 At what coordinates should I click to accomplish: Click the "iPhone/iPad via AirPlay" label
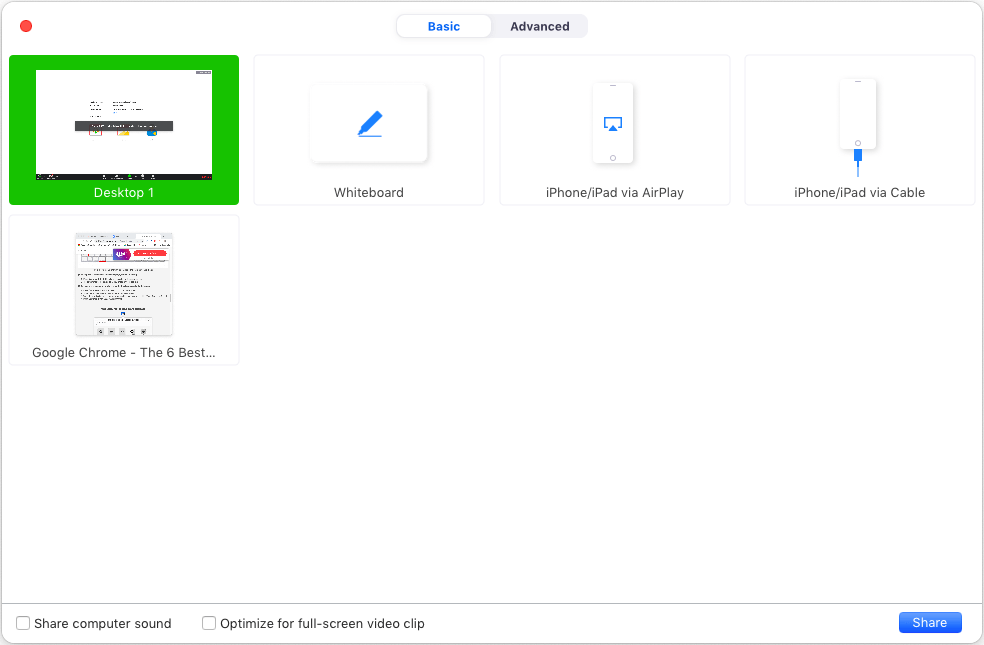pyautogui.click(x=614, y=193)
